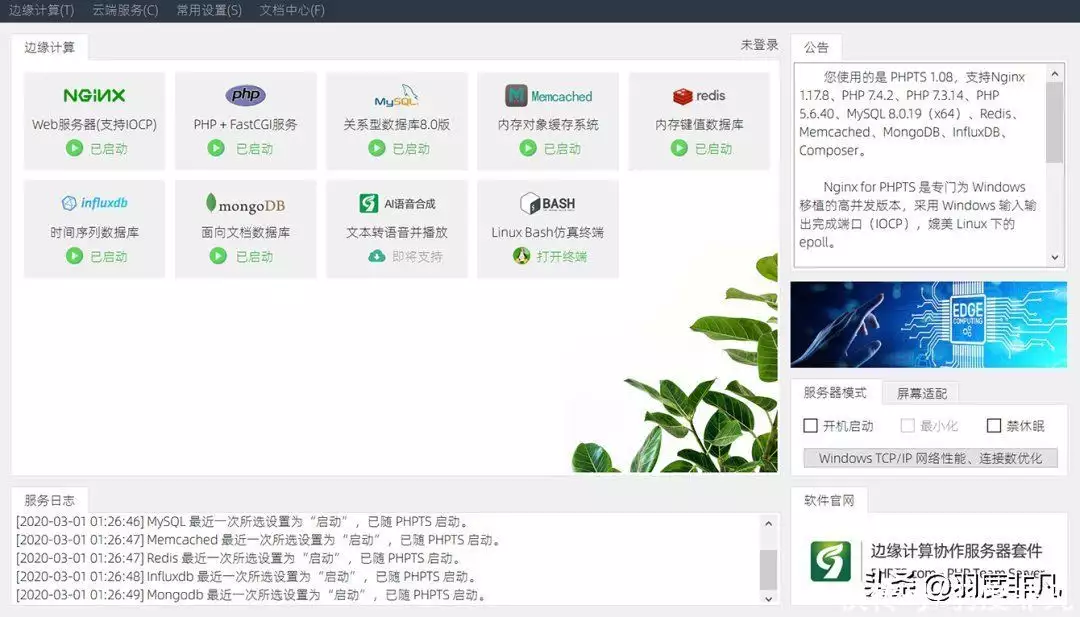Click the announcement panel scroll up arrow
Viewport: 1080px width, 617px height.
coord(1055,73)
